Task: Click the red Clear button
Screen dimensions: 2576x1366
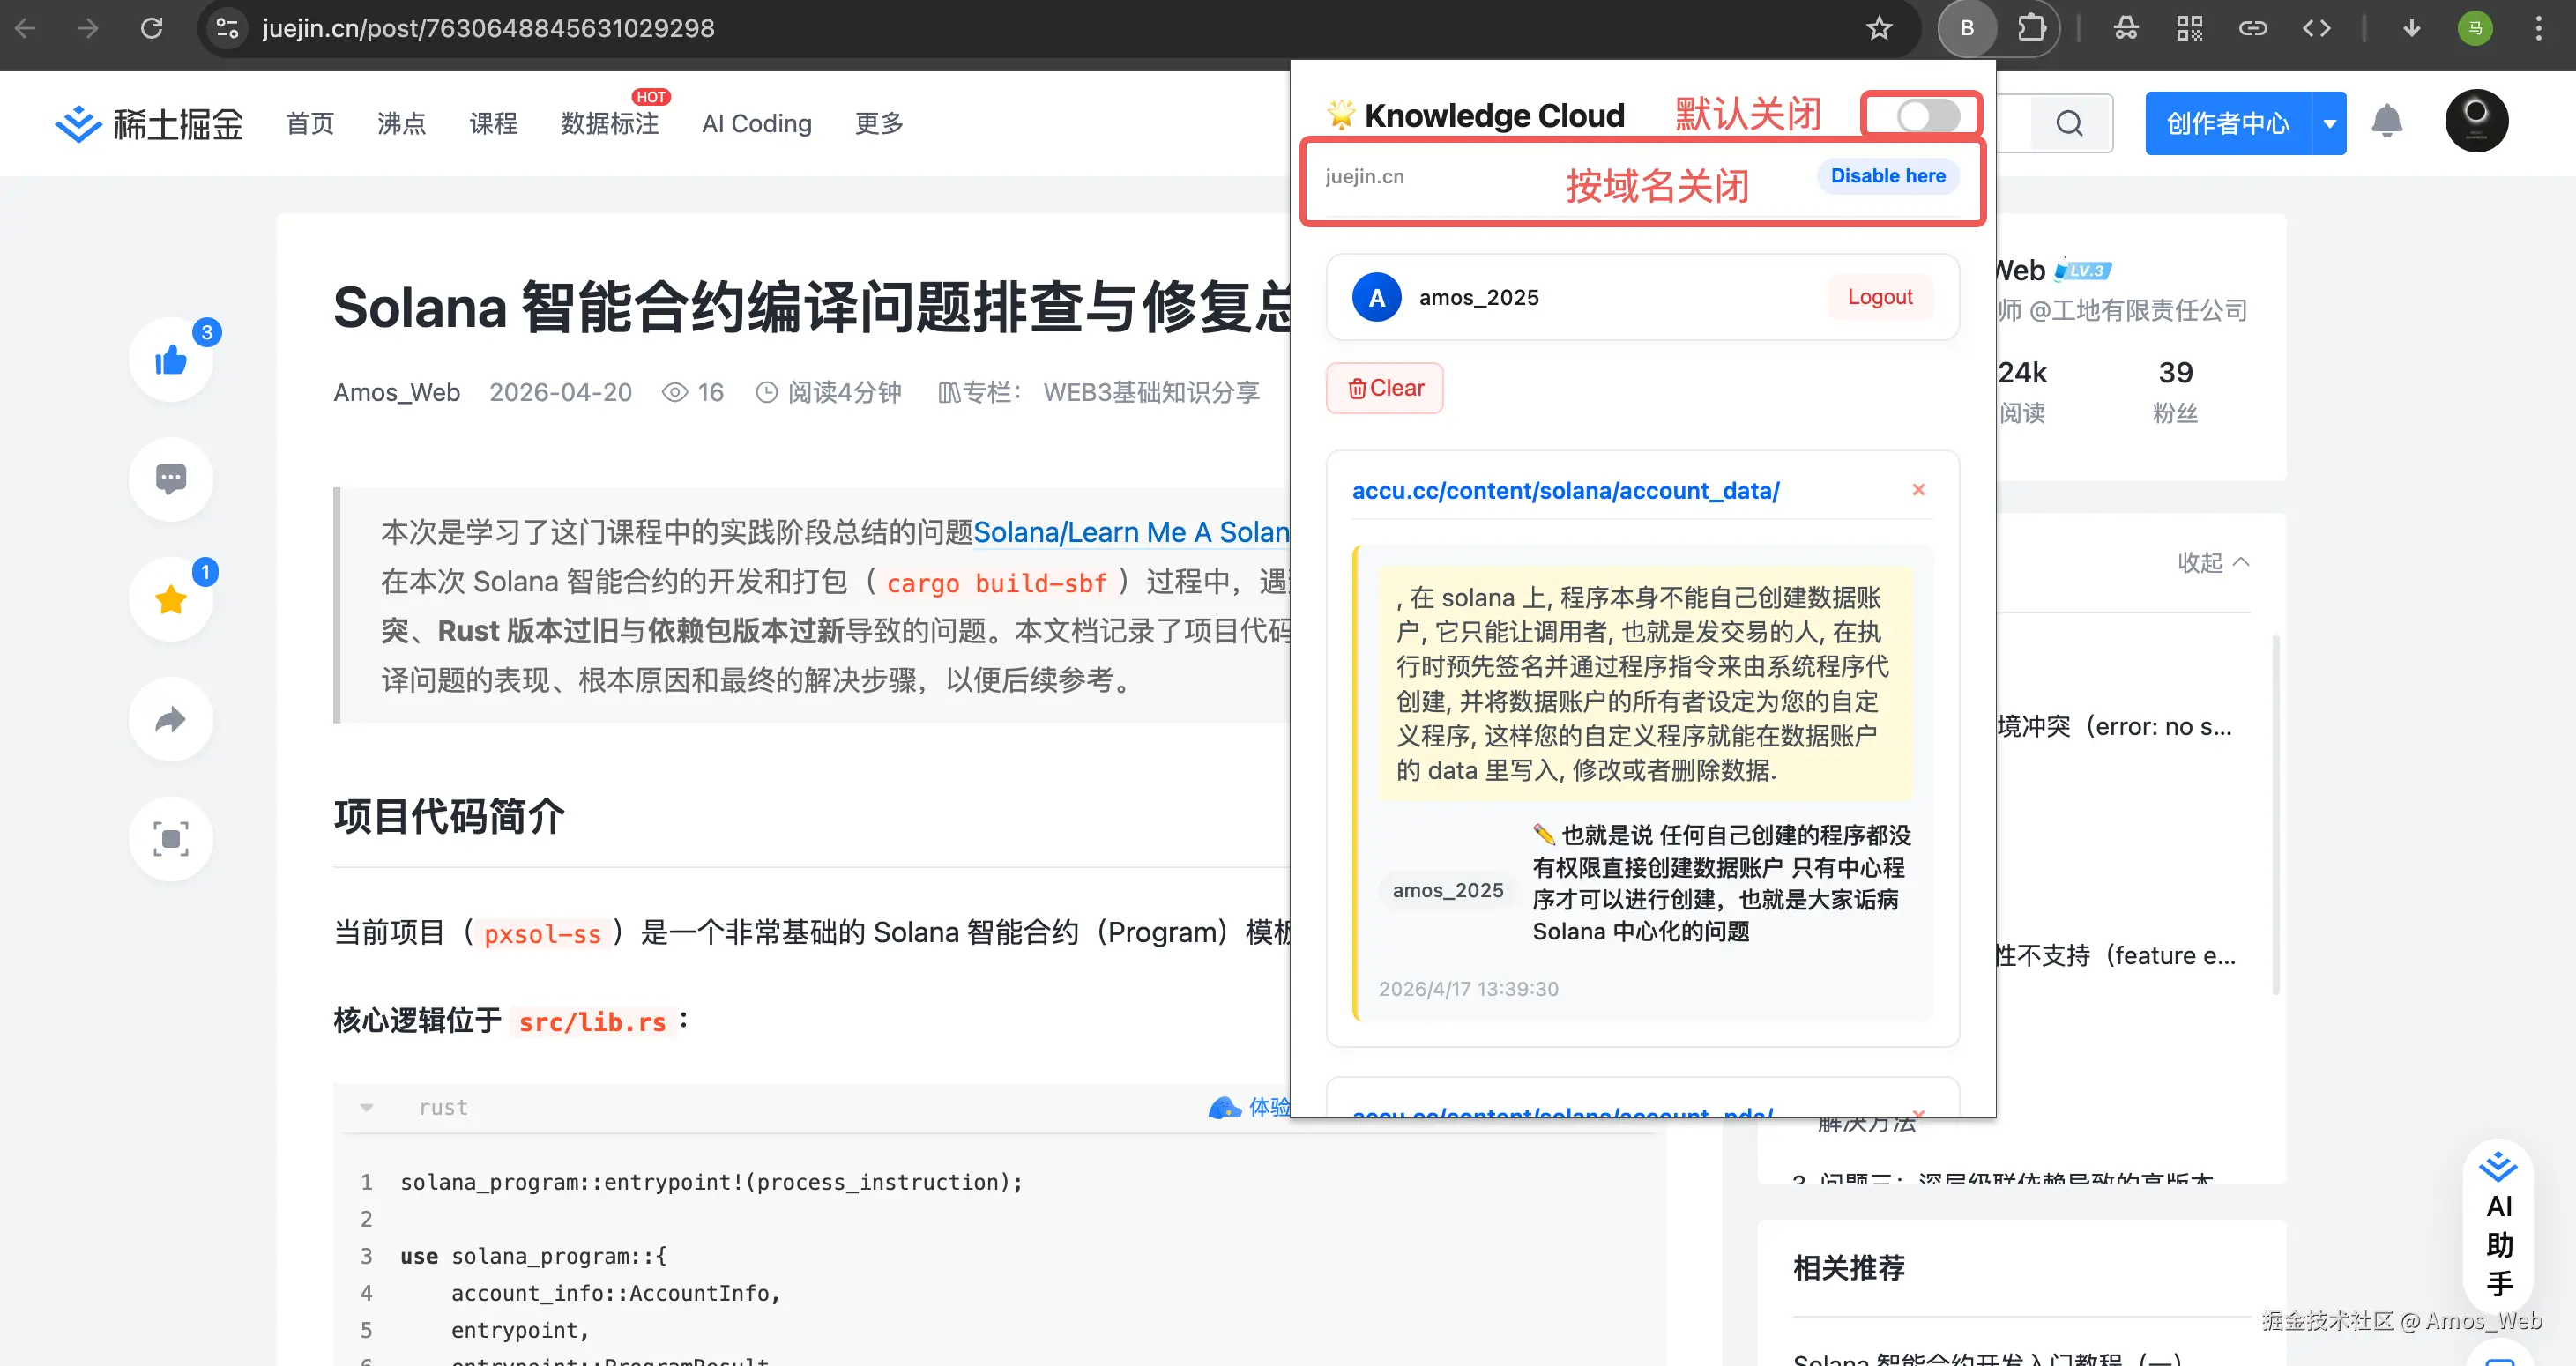Action: [1384, 388]
